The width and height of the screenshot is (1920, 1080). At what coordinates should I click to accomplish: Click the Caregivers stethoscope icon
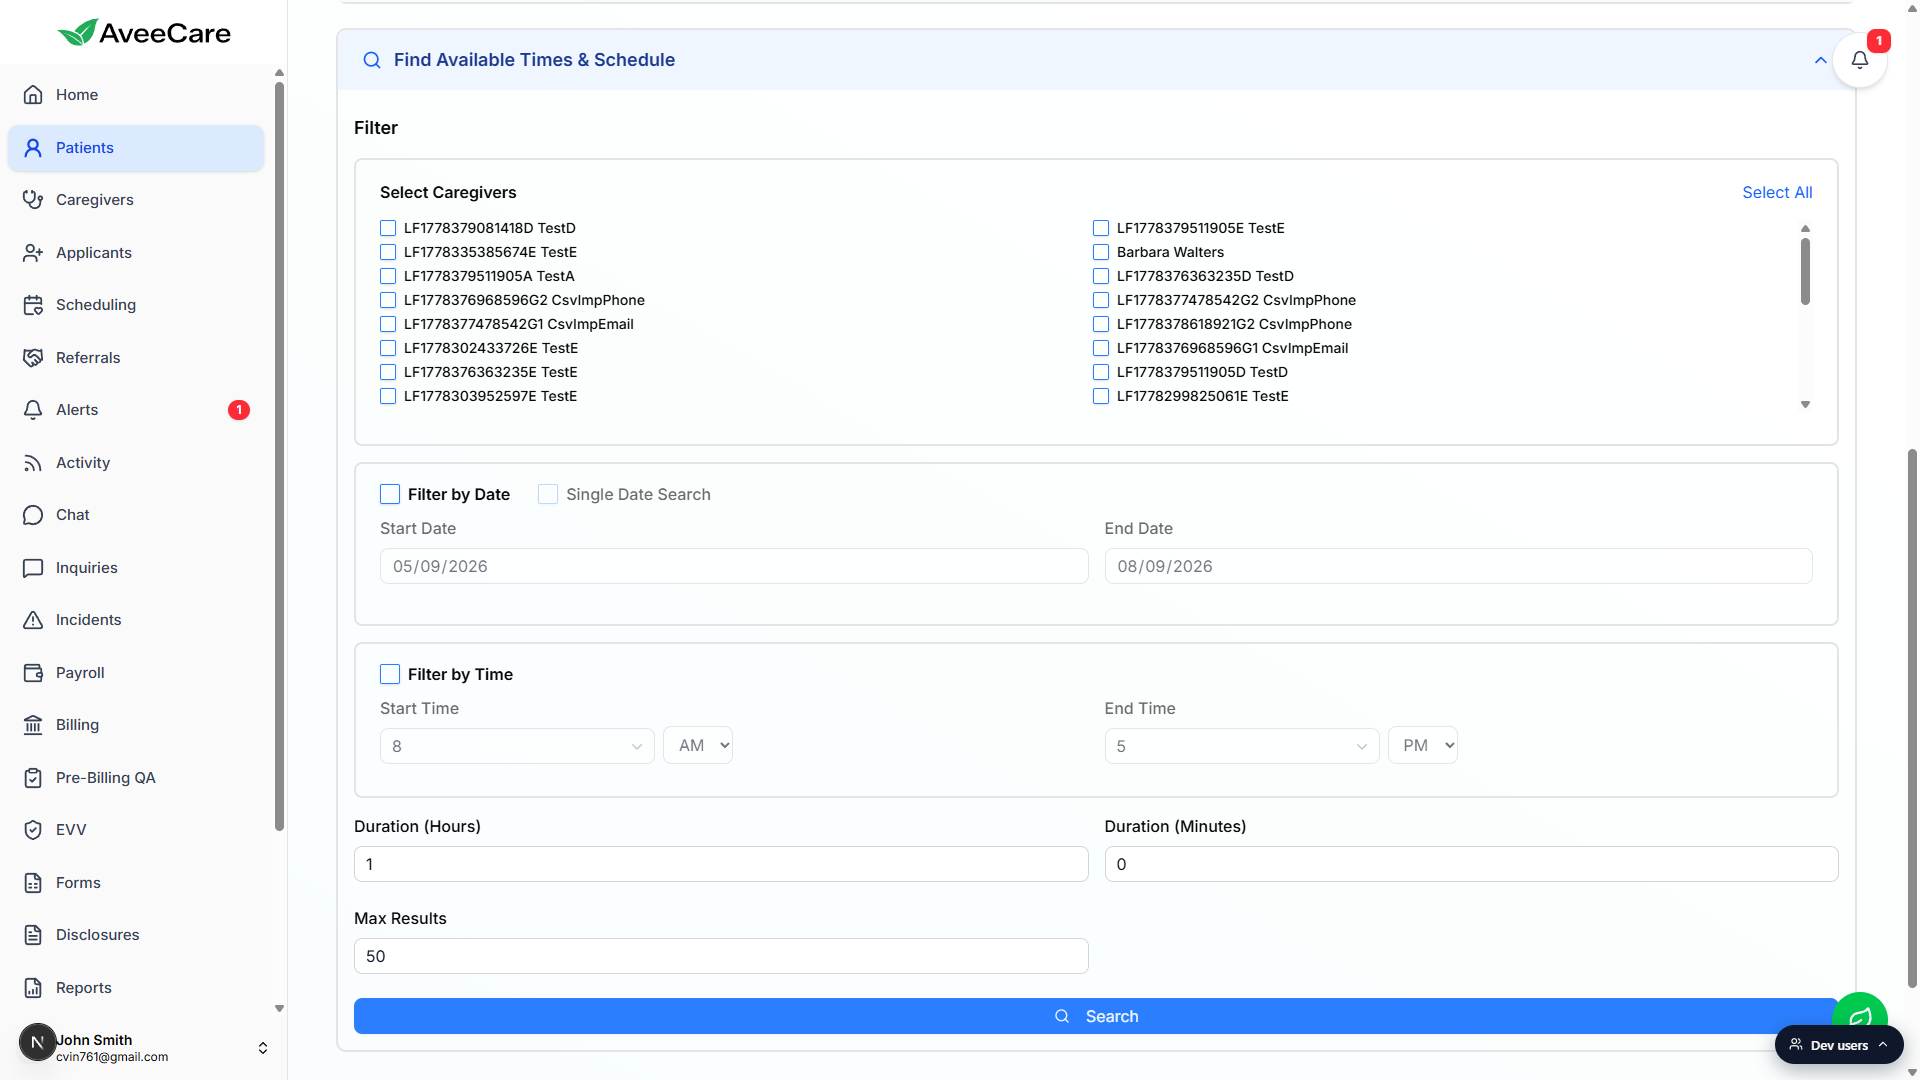(33, 200)
